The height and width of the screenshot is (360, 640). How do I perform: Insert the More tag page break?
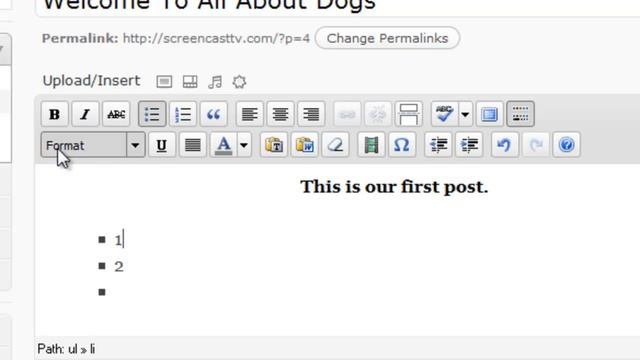(409, 114)
